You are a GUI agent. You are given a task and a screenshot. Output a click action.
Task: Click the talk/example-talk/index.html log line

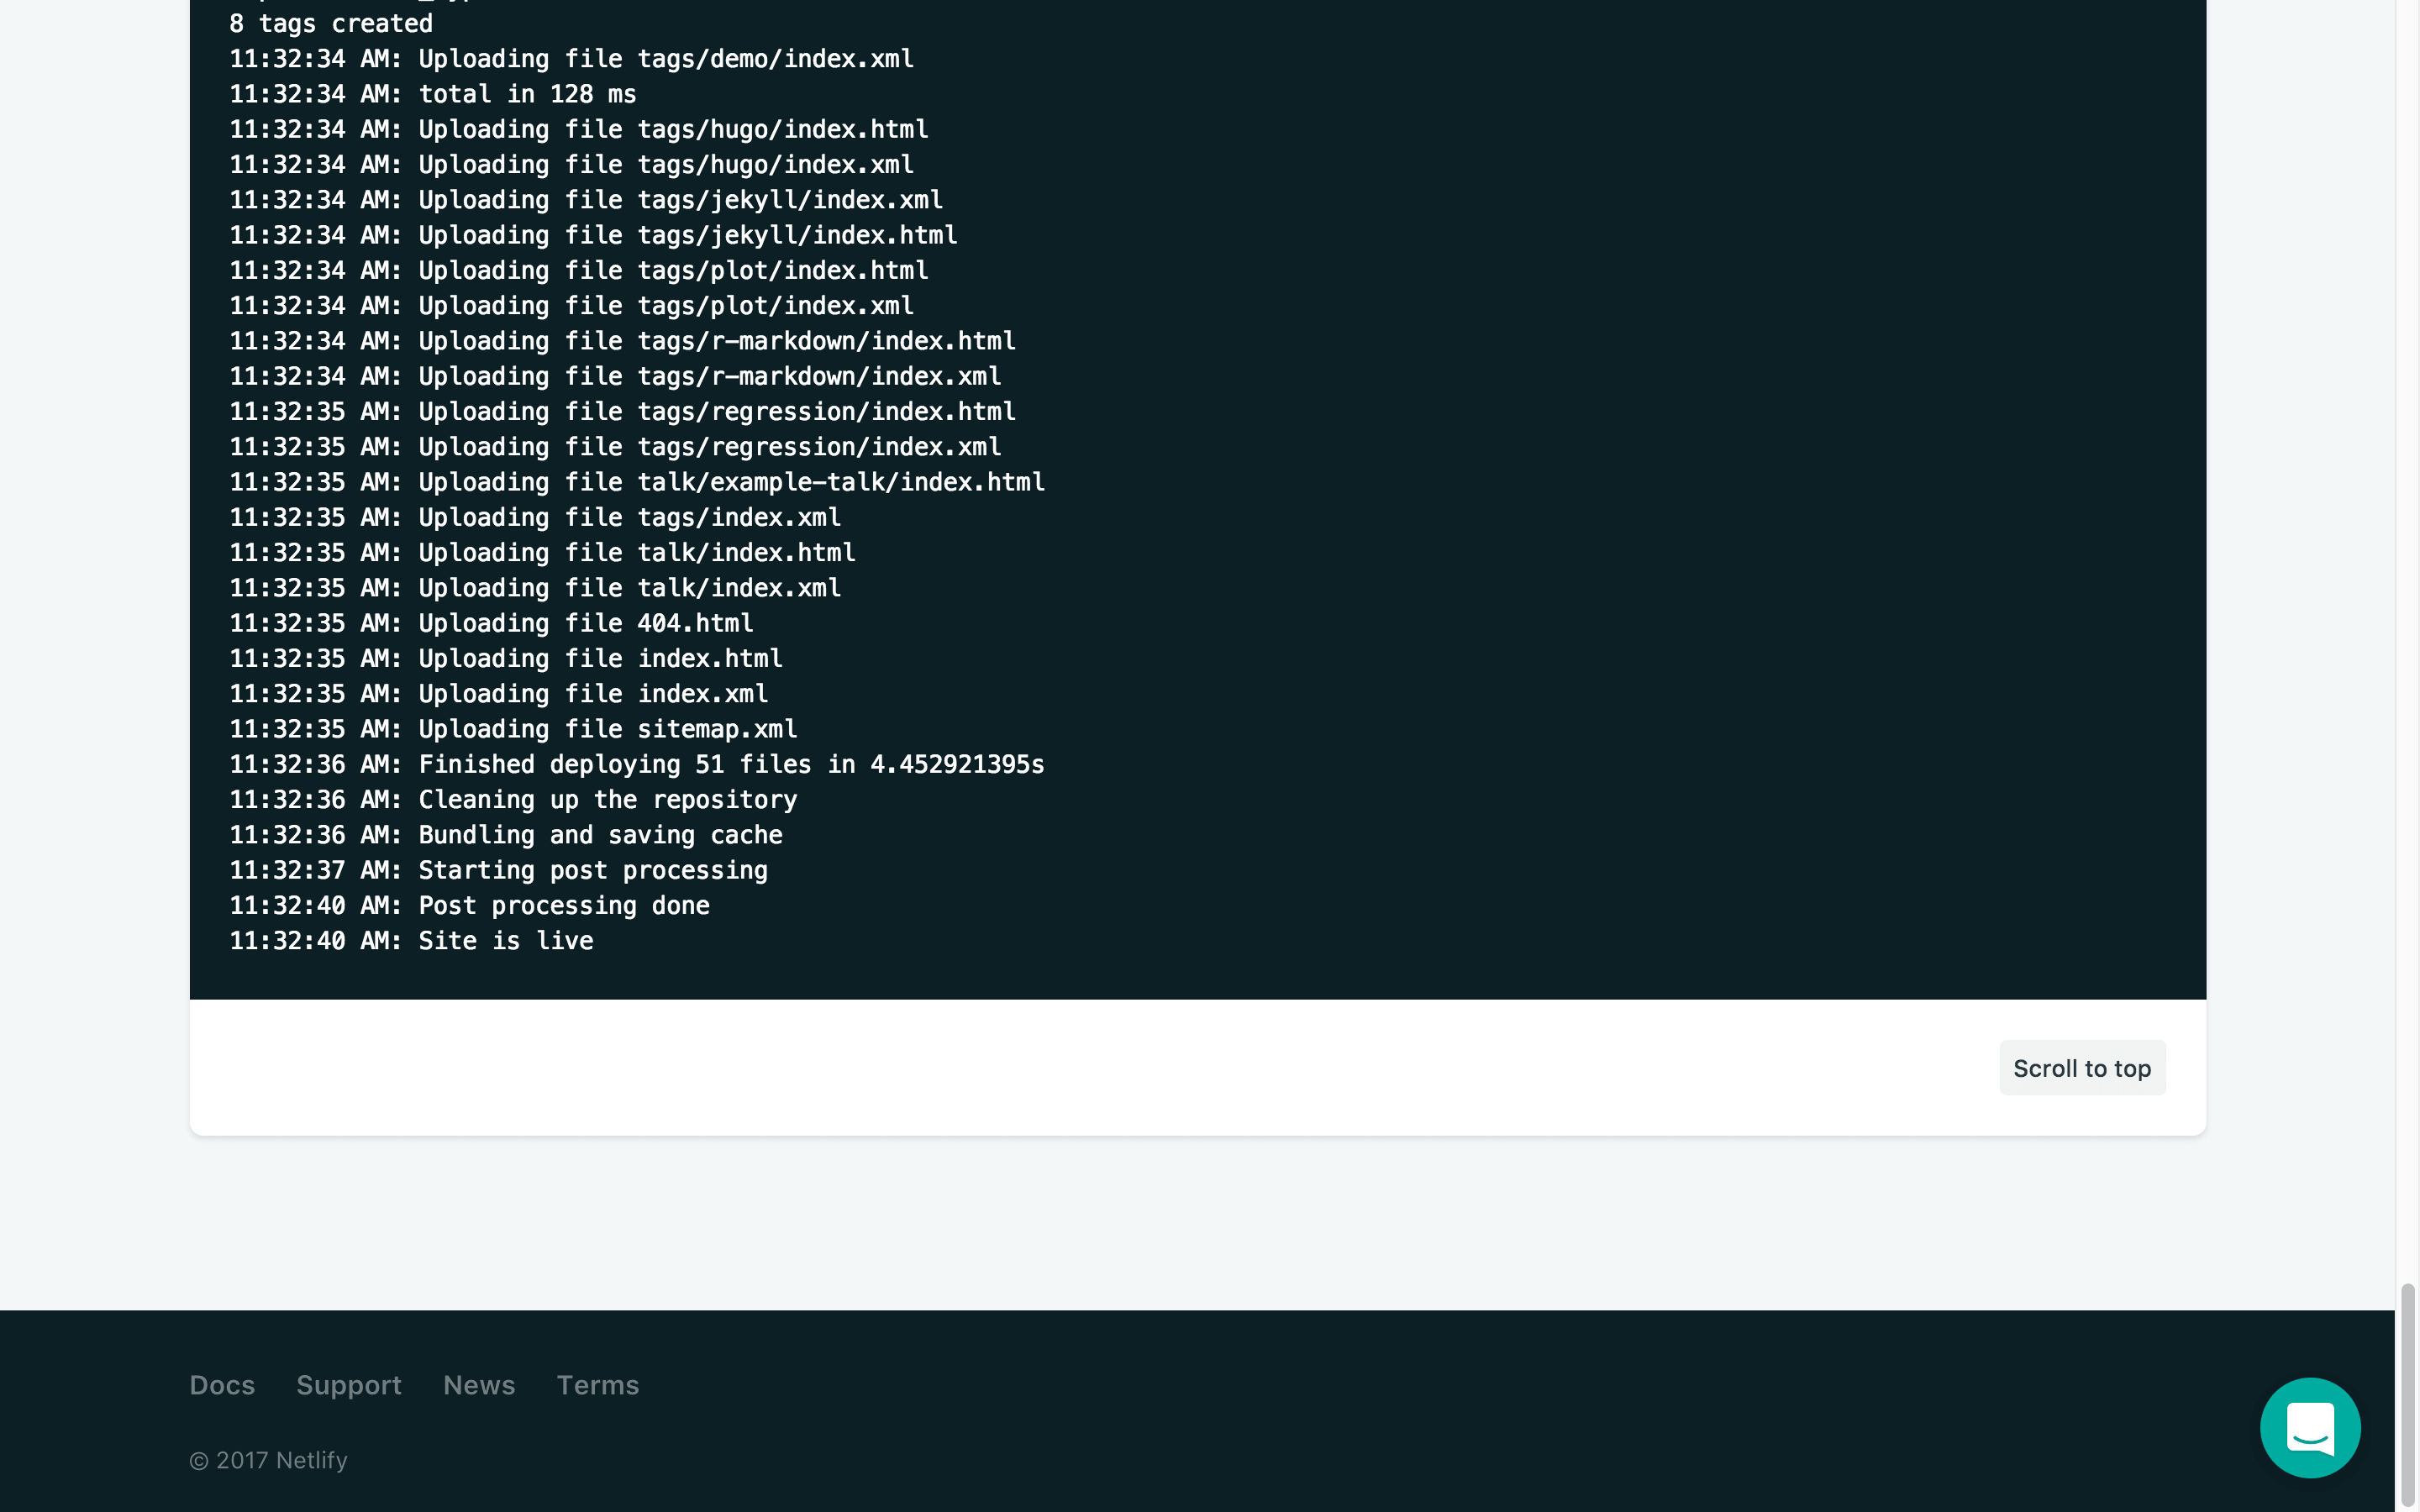click(x=636, y=482)
